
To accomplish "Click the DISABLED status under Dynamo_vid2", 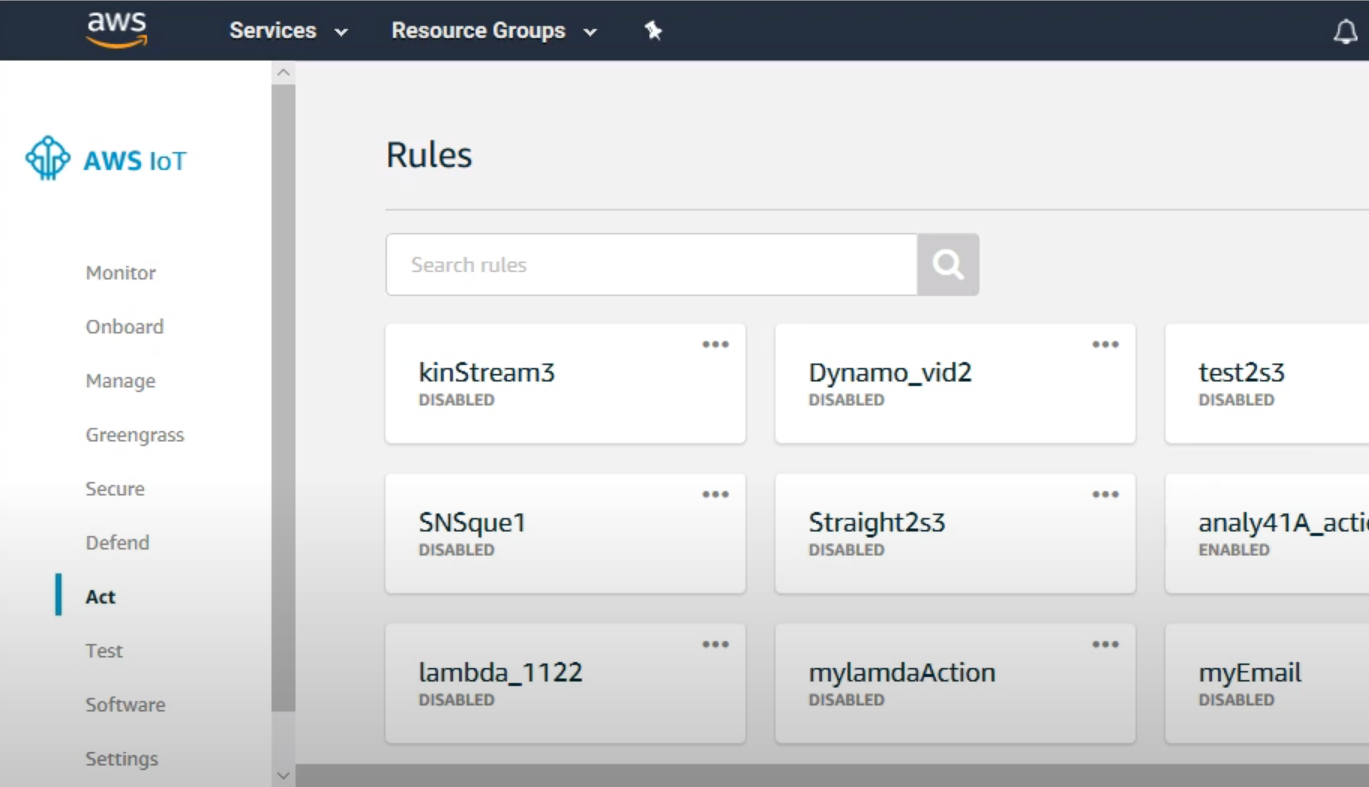I will [x=846, y=400].
